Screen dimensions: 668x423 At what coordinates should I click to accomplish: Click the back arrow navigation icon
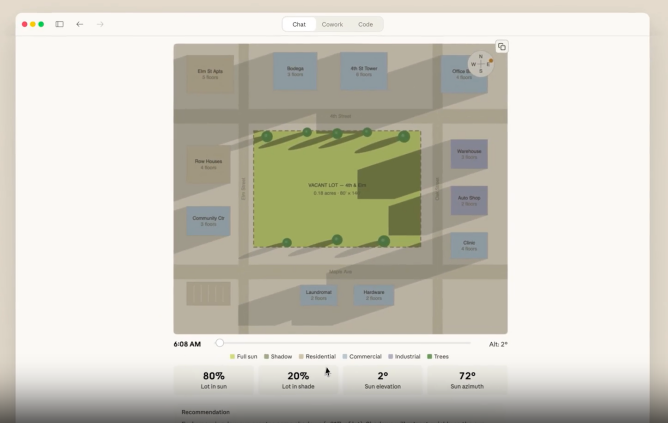click(x=80, y=24)
